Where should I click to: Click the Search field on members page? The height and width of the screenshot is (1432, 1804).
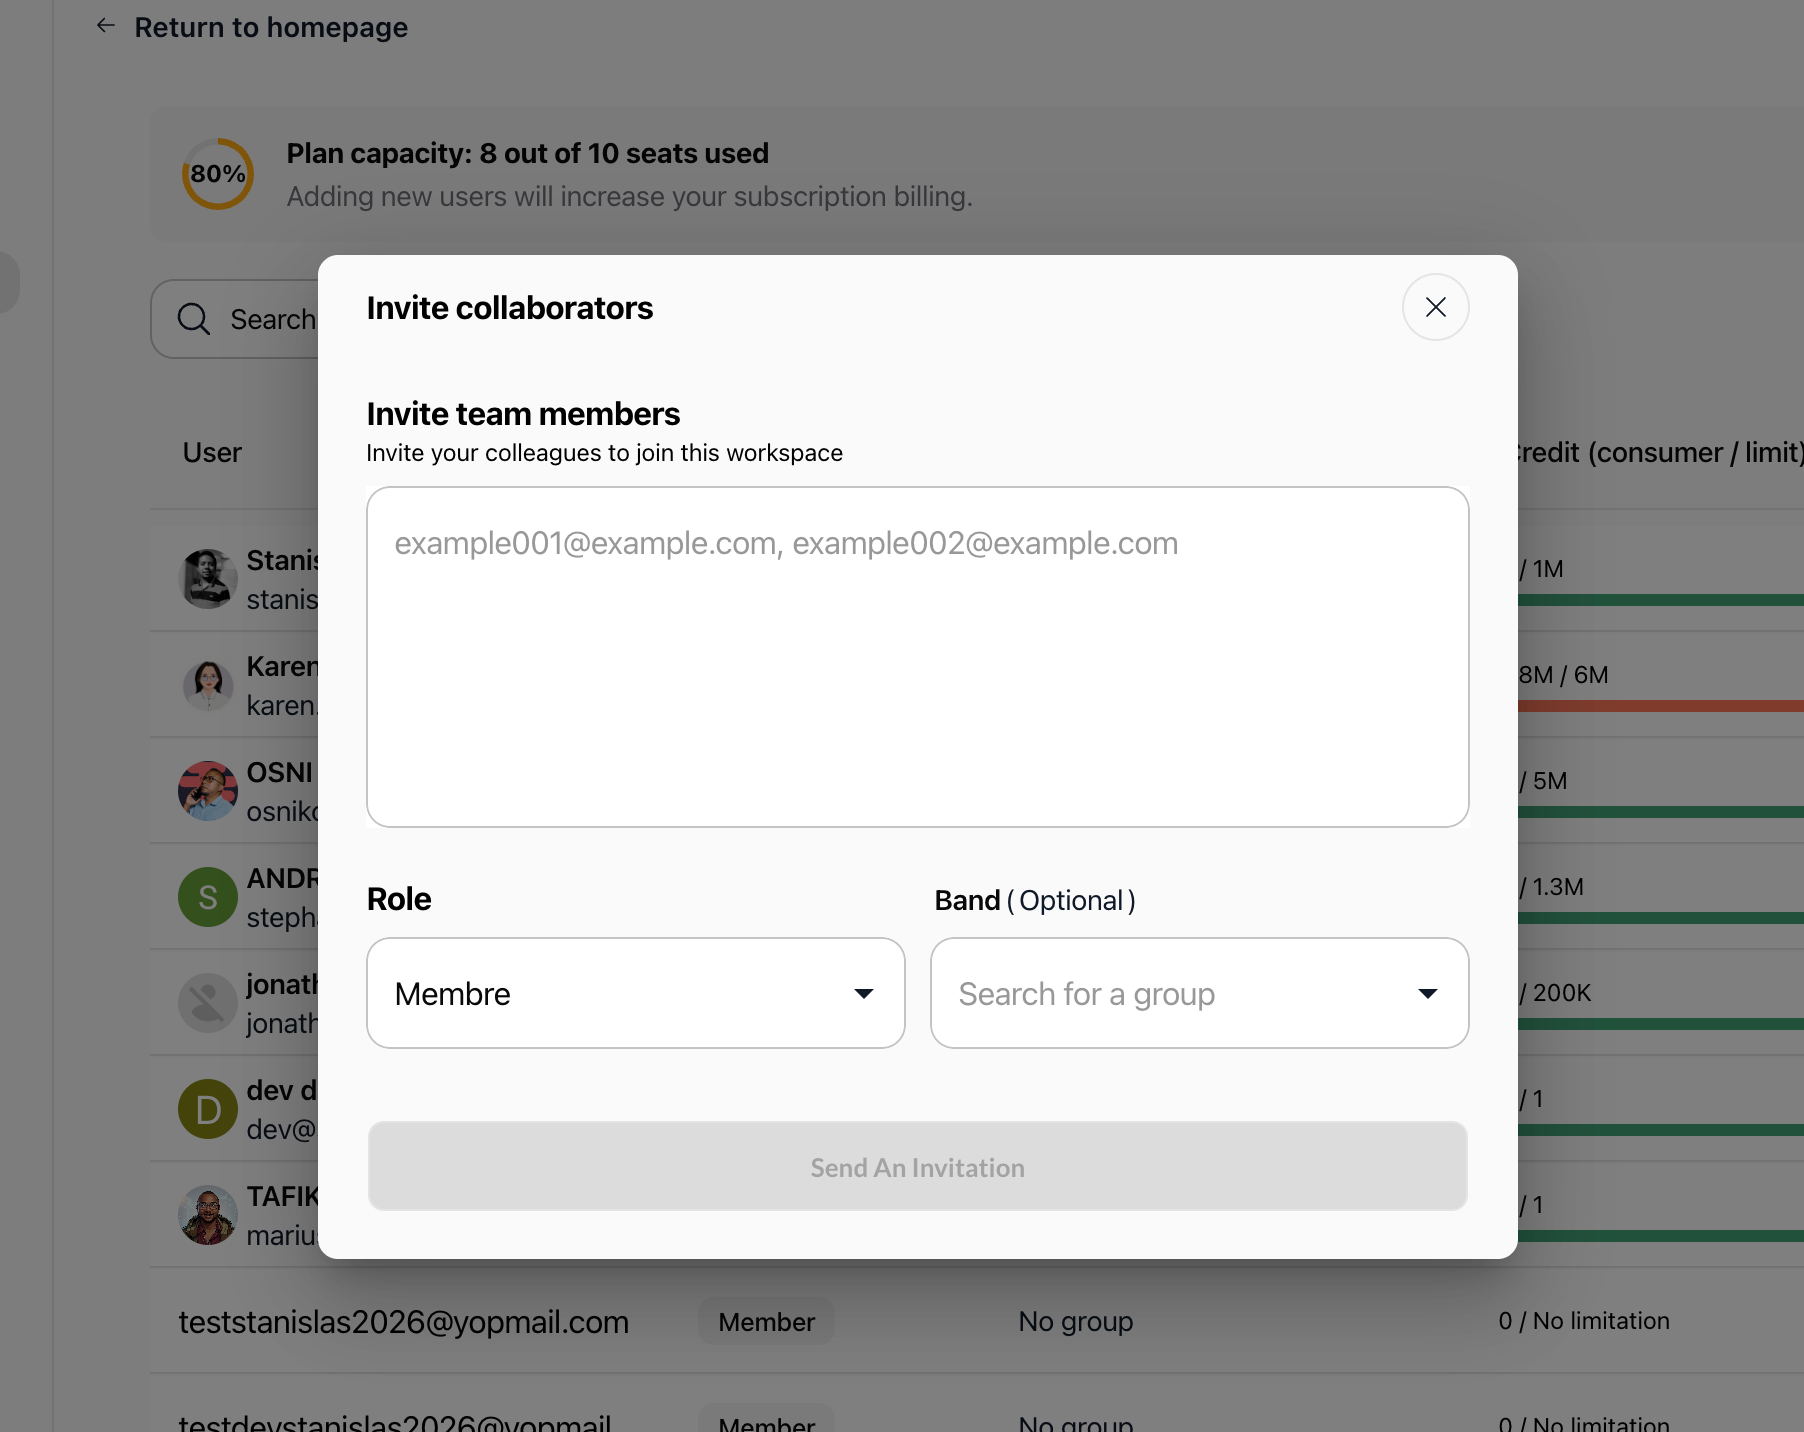coord(236,319)
